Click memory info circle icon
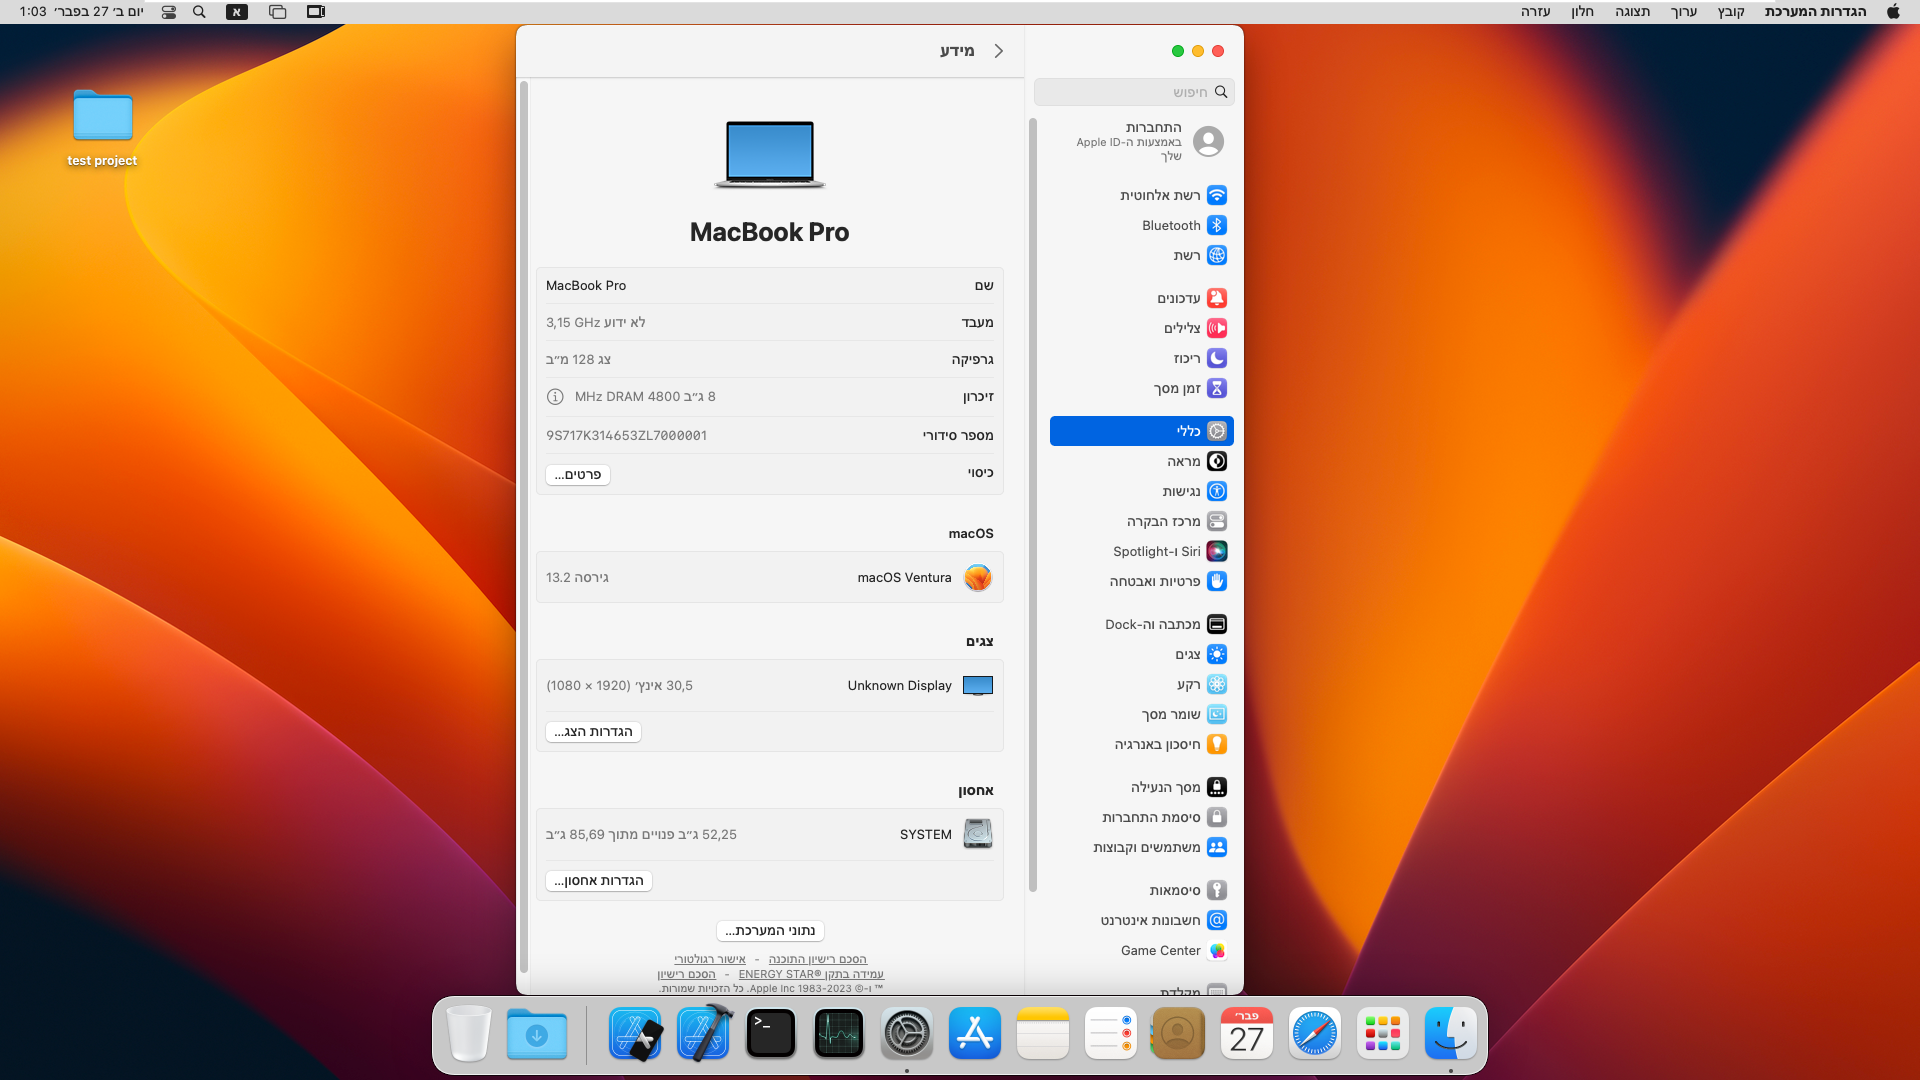The image size is (1920, 1080). point(555,397)
